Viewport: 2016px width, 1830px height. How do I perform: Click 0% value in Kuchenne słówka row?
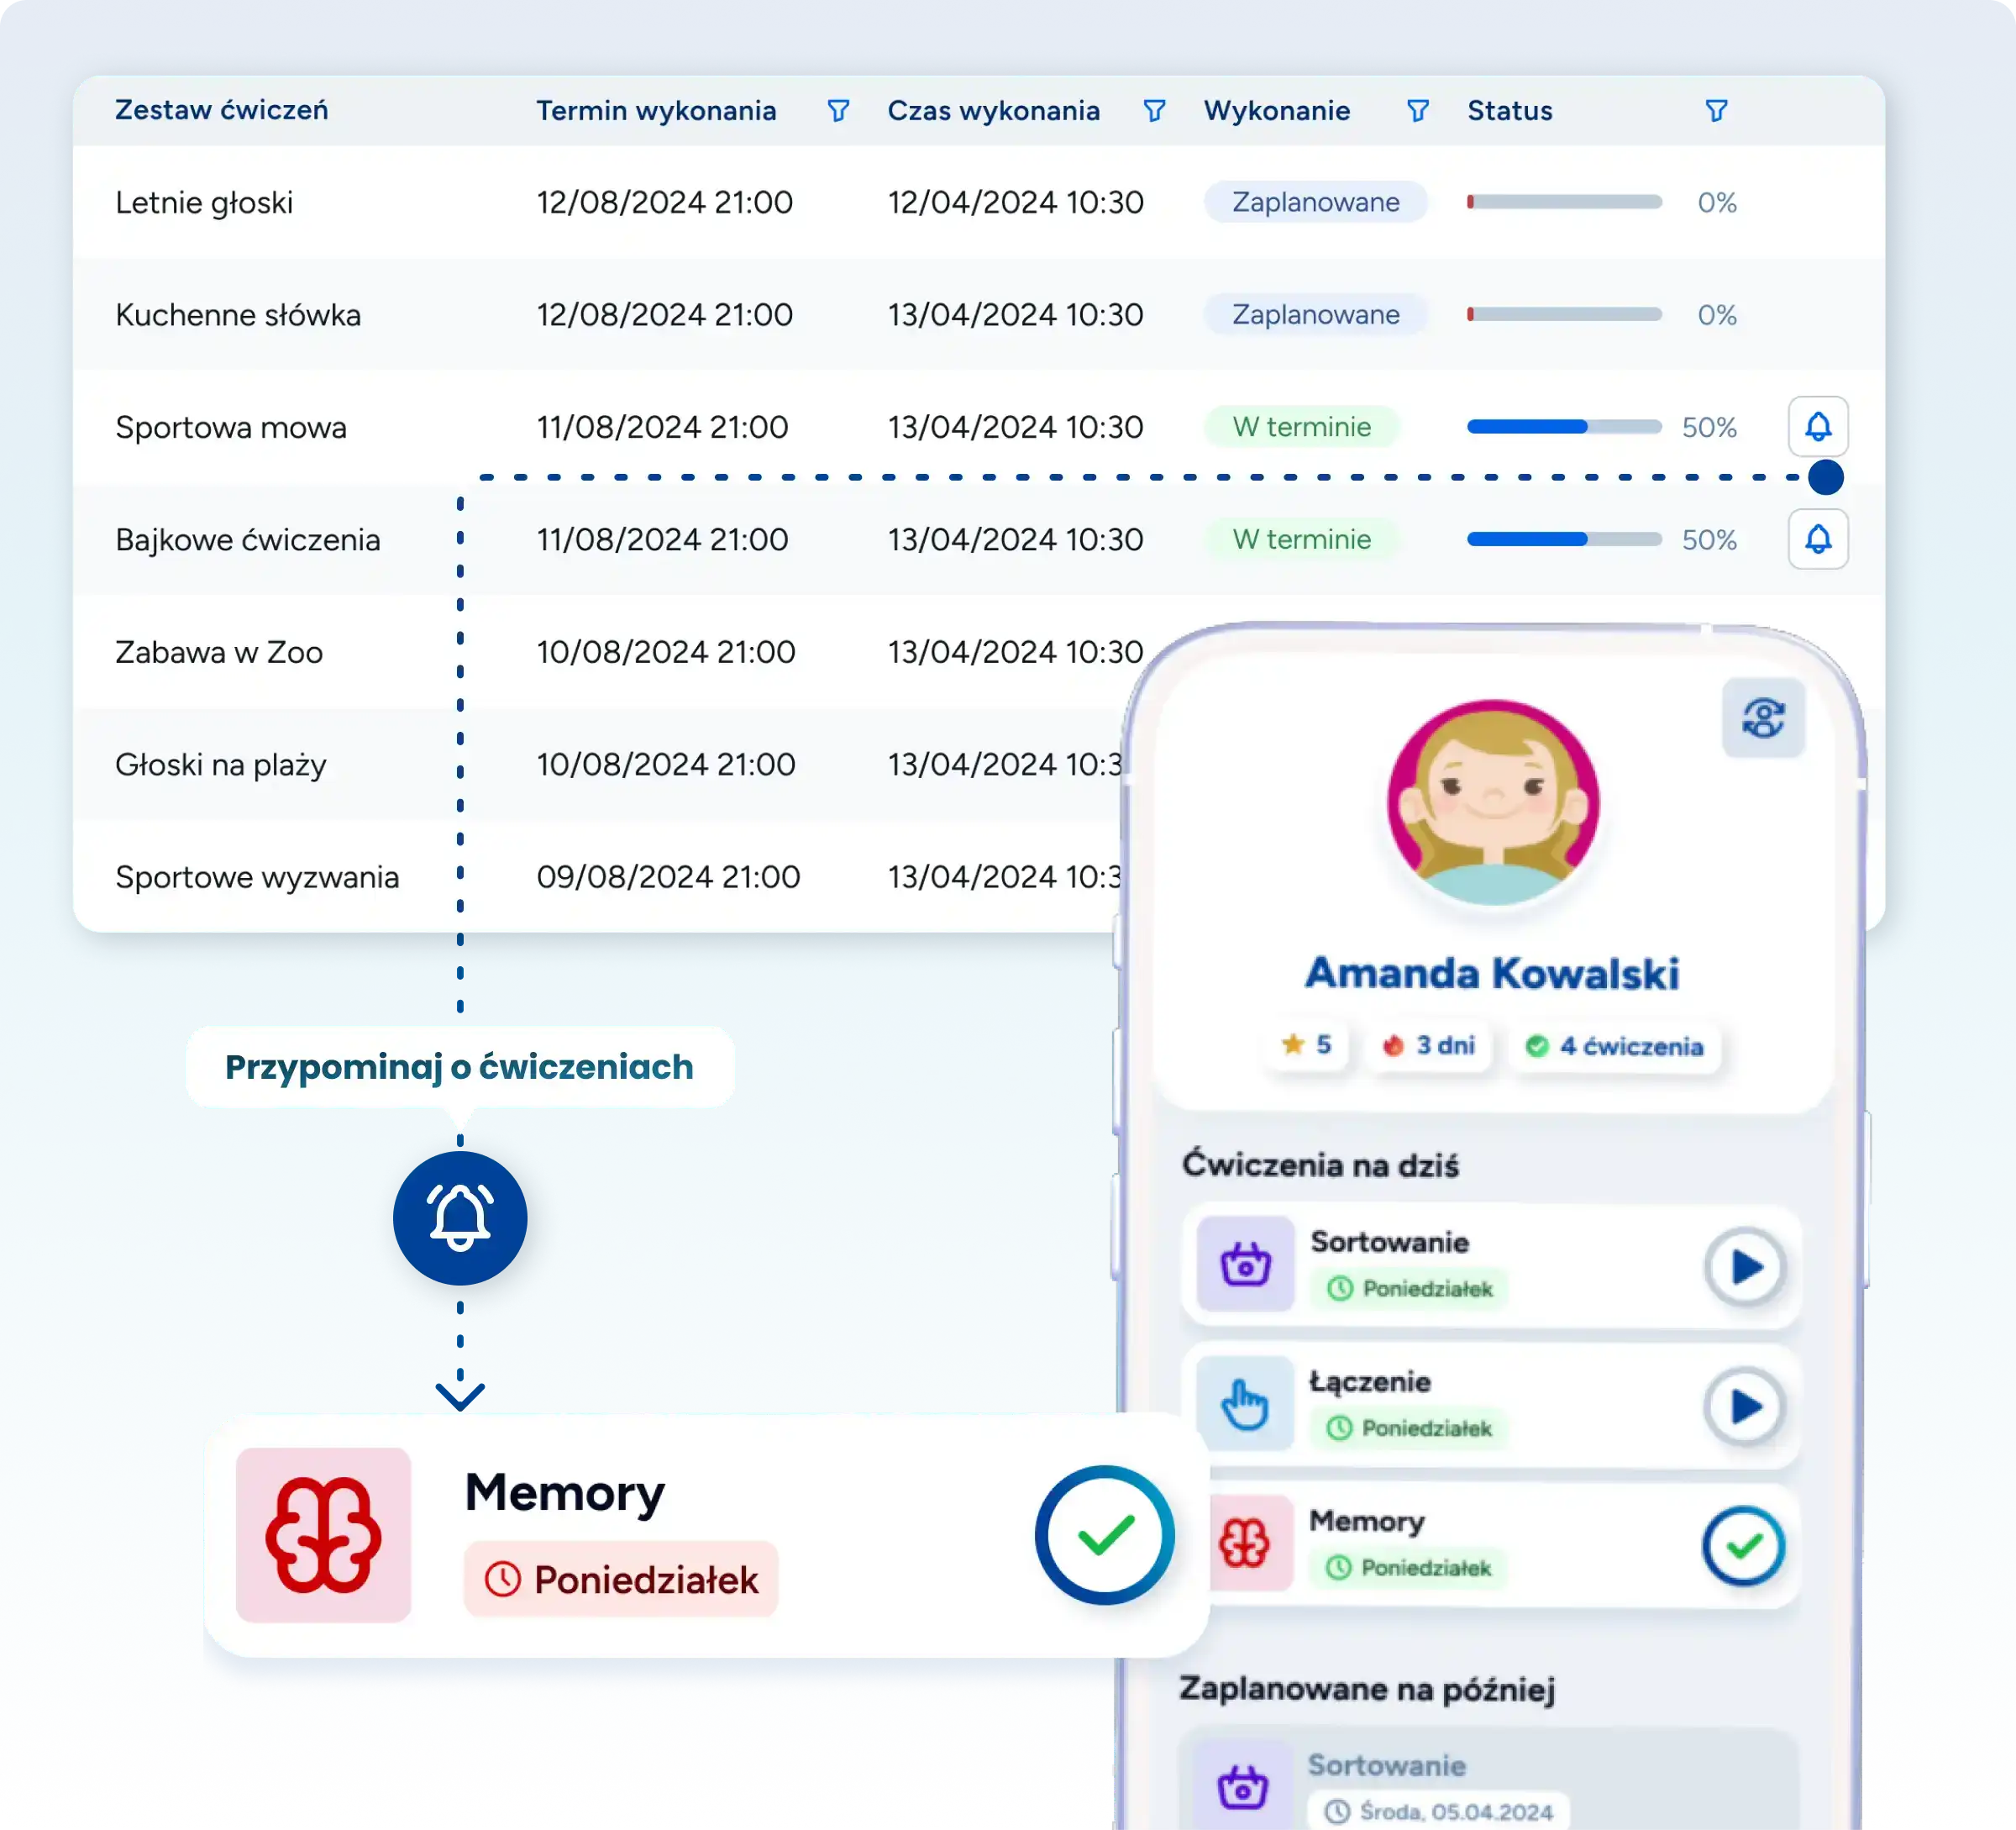click(1716, 315)
